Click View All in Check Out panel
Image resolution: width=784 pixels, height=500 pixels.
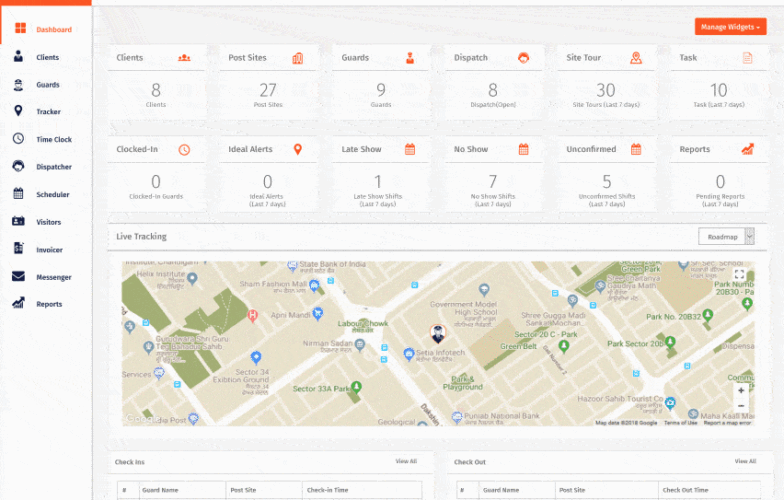pyautogui.click(x=746, y=461)
